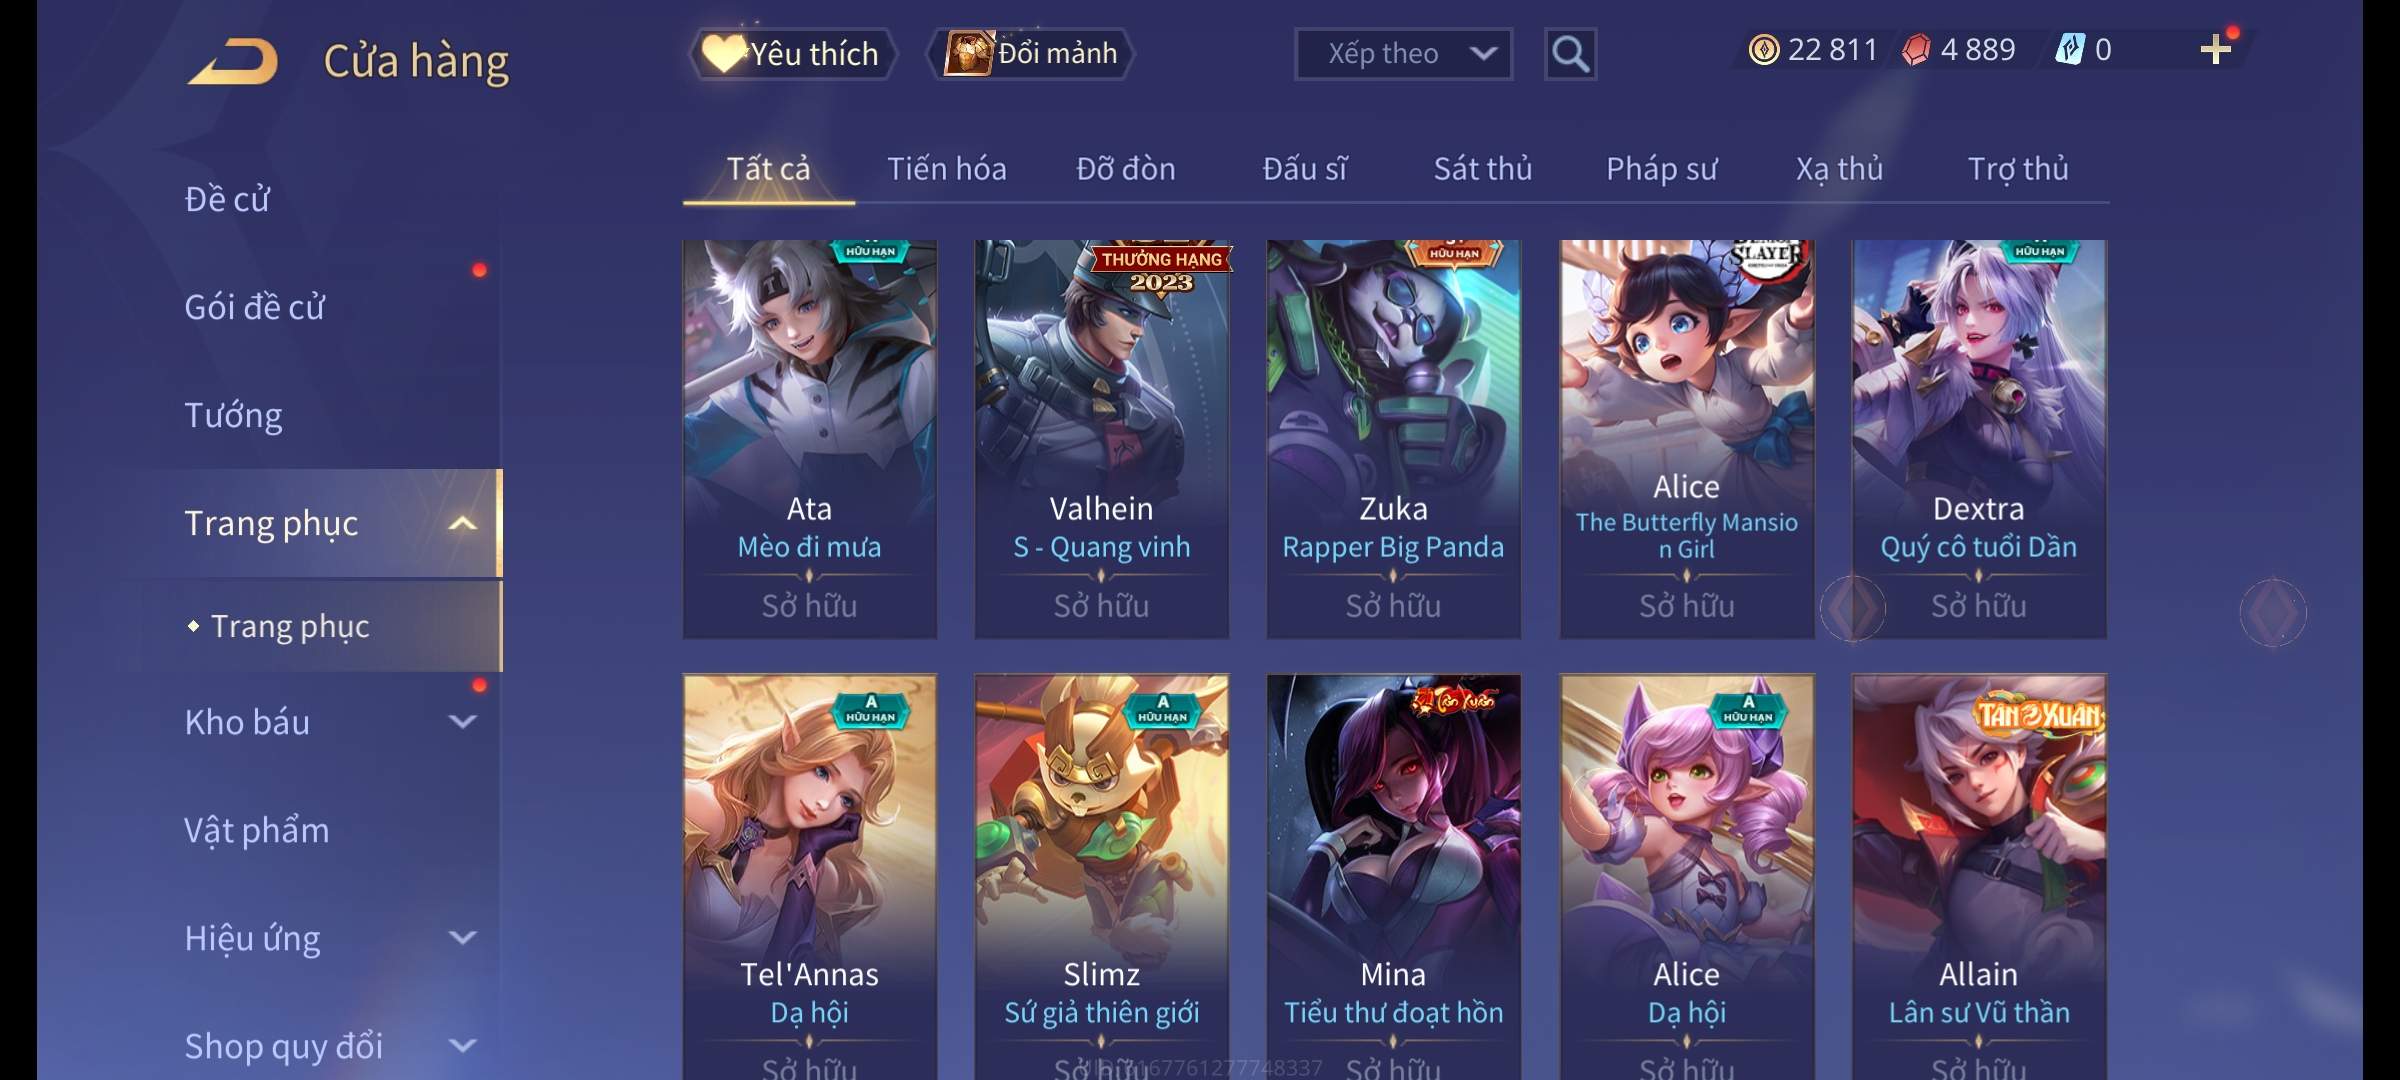Expand the Kho báu section
Screen dimensions: 2400x1080
tap(462, 722)
